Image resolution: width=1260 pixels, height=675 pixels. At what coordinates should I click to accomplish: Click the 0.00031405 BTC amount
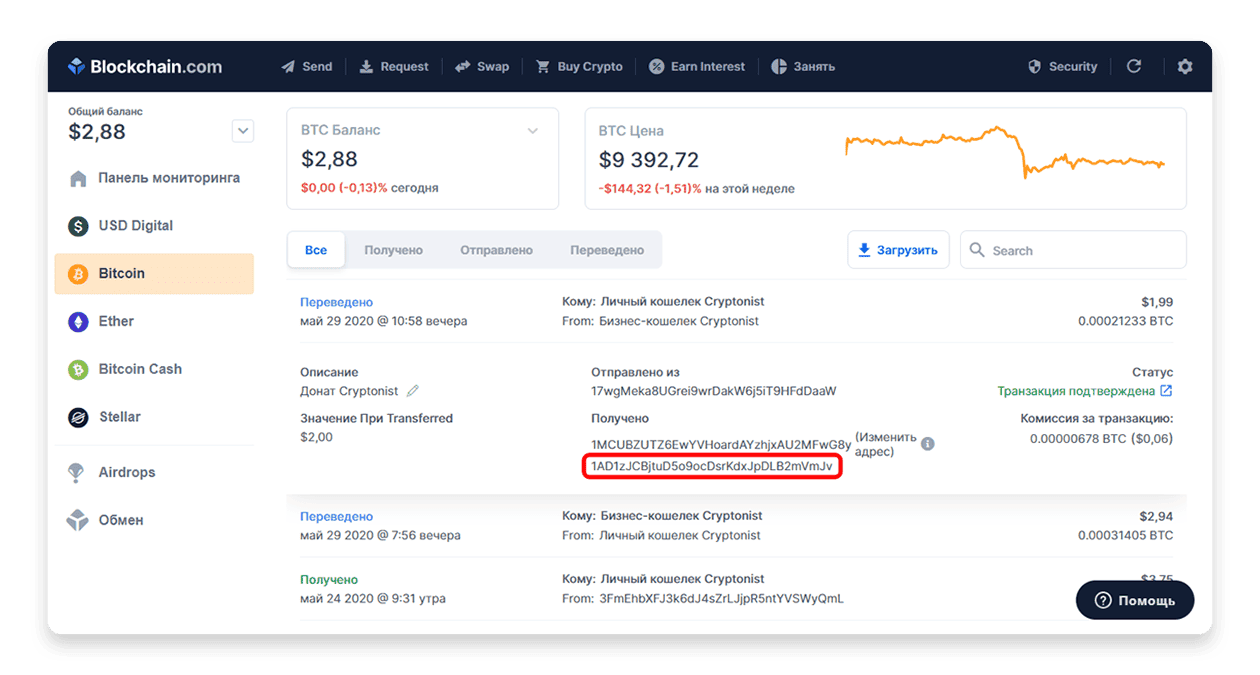pos(1125,536)
